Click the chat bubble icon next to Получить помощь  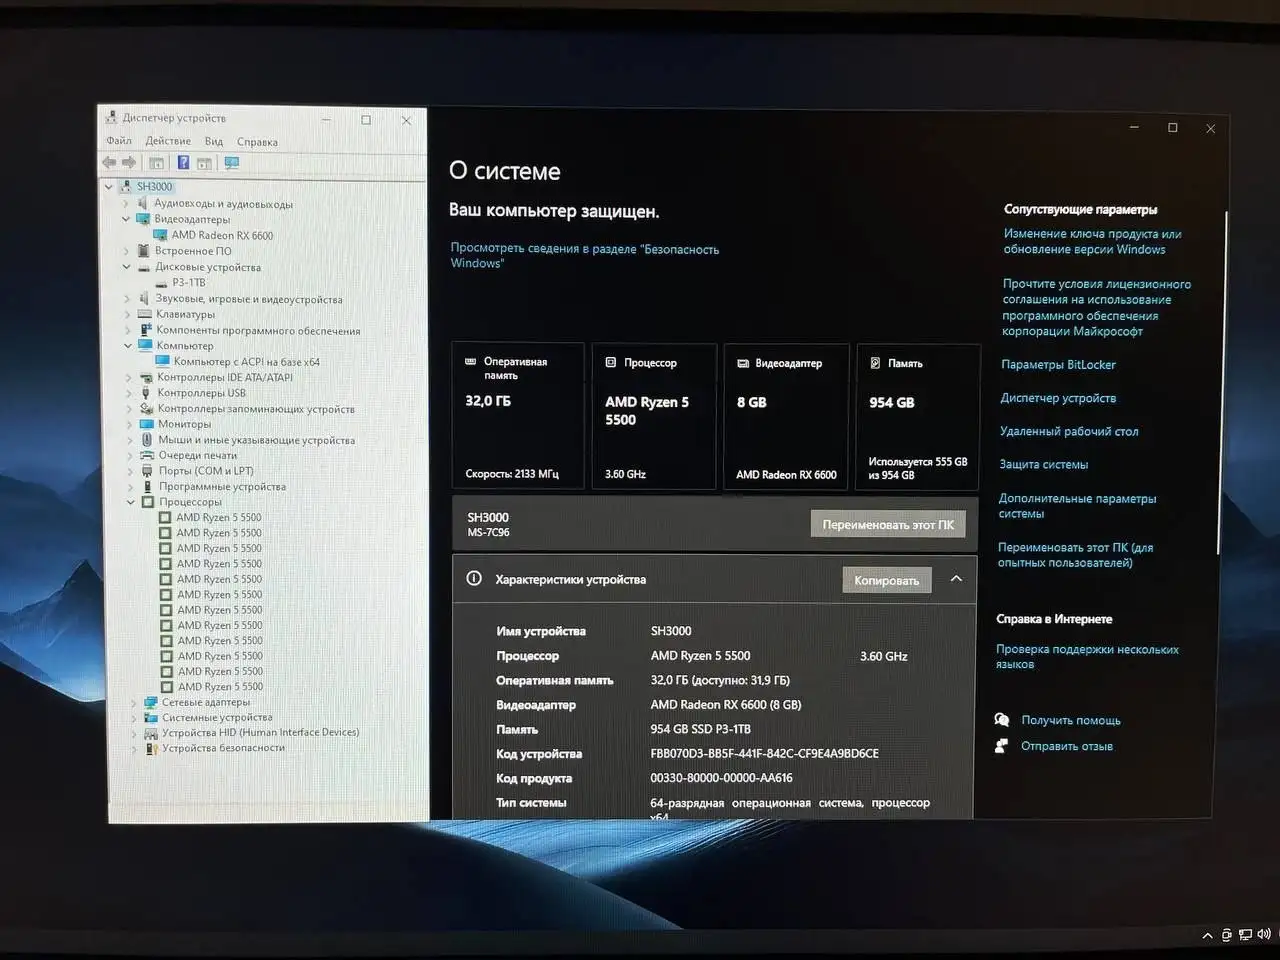(x=1002, y=720)
